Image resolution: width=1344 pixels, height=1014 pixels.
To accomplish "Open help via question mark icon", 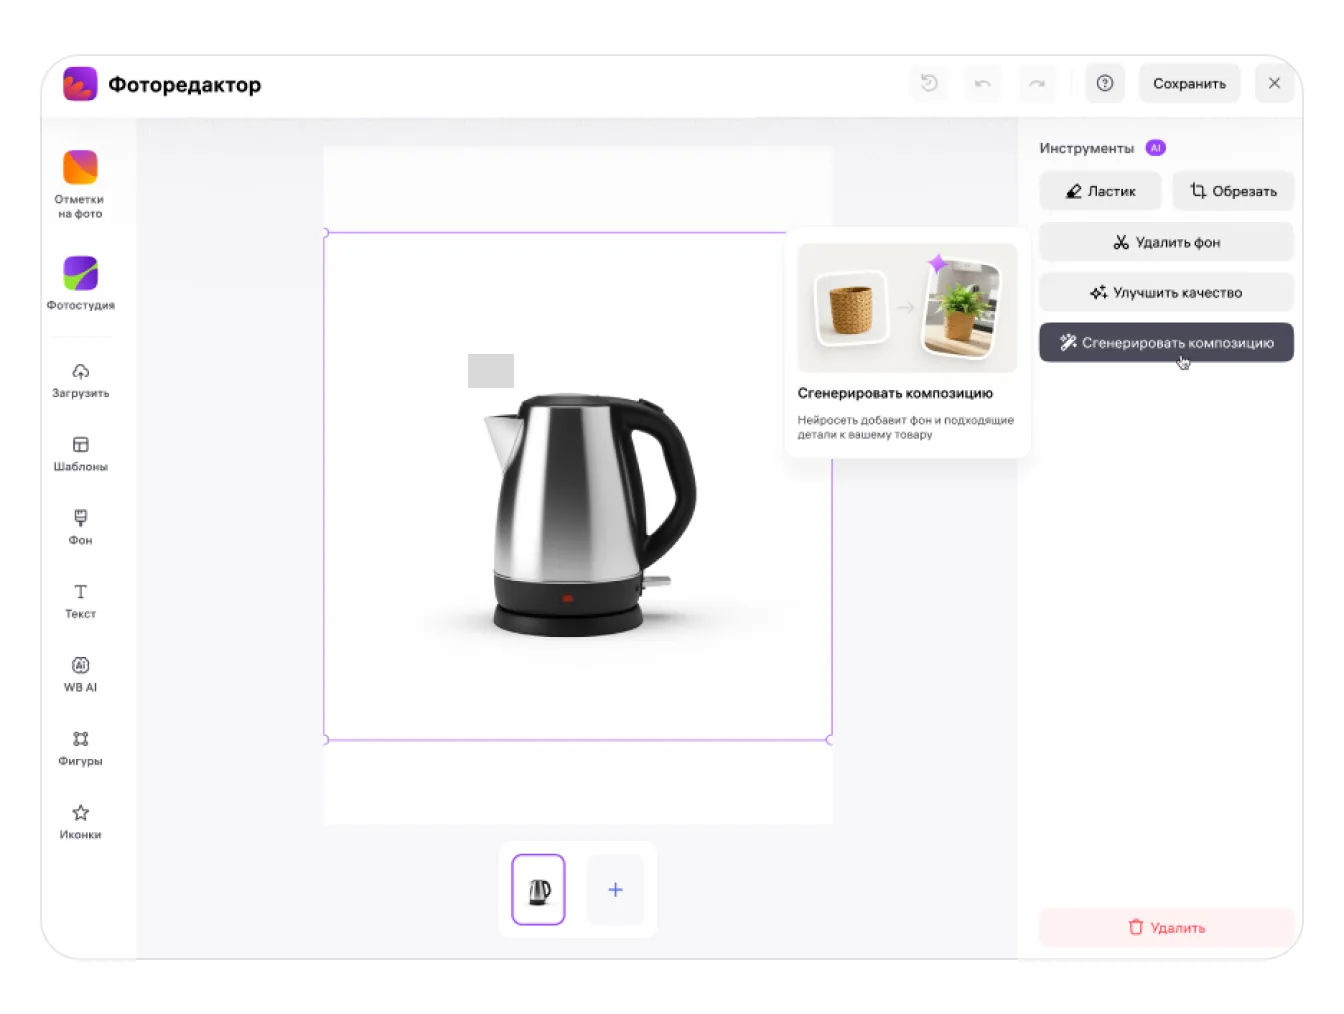I will pos(1105,84).
